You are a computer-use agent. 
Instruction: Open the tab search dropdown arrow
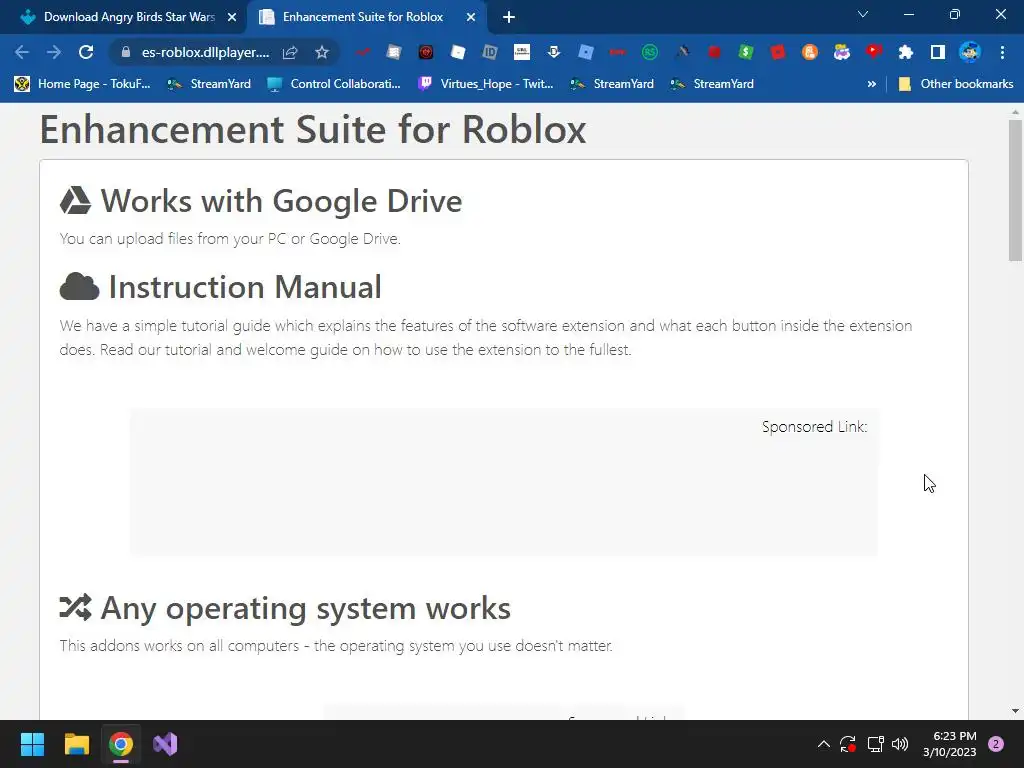[x=863, y=14]
